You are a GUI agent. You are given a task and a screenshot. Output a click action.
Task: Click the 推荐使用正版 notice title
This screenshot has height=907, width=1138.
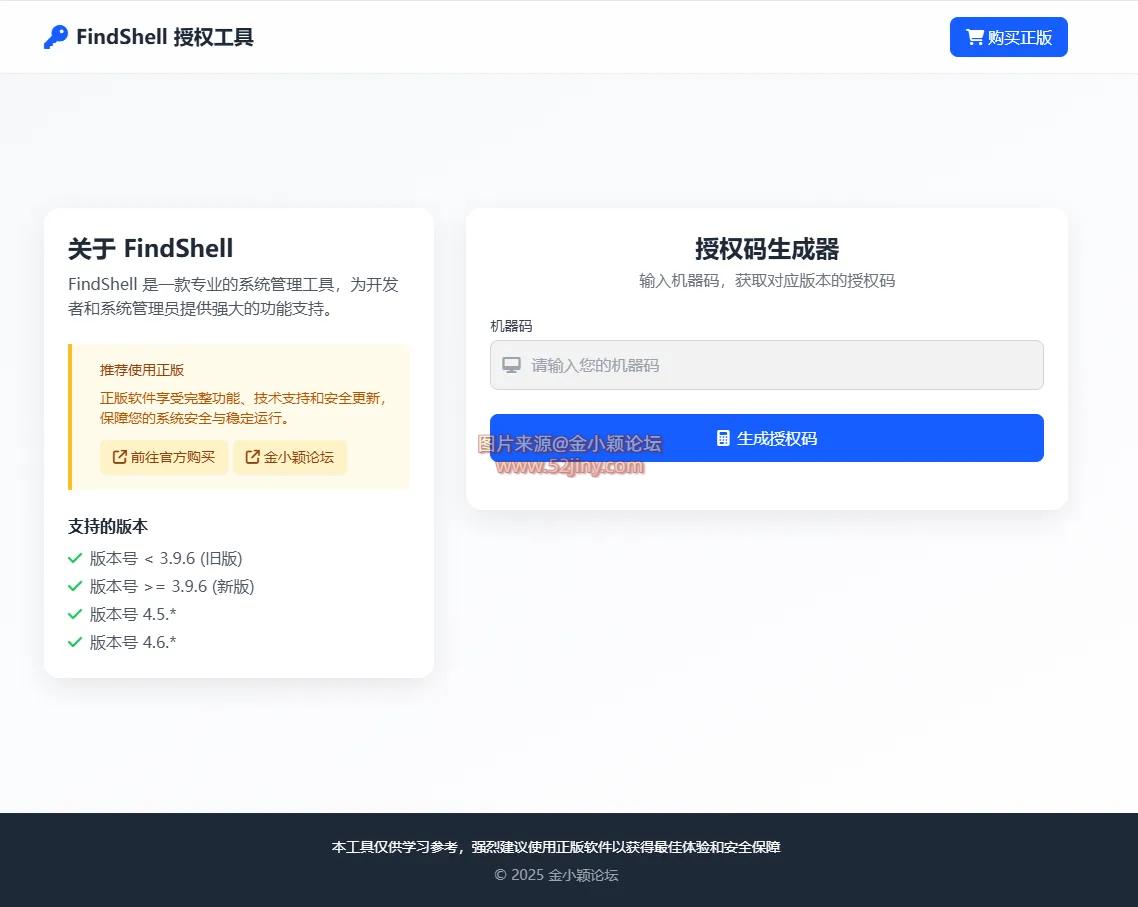pyautogui.click(x=142, y=370)
